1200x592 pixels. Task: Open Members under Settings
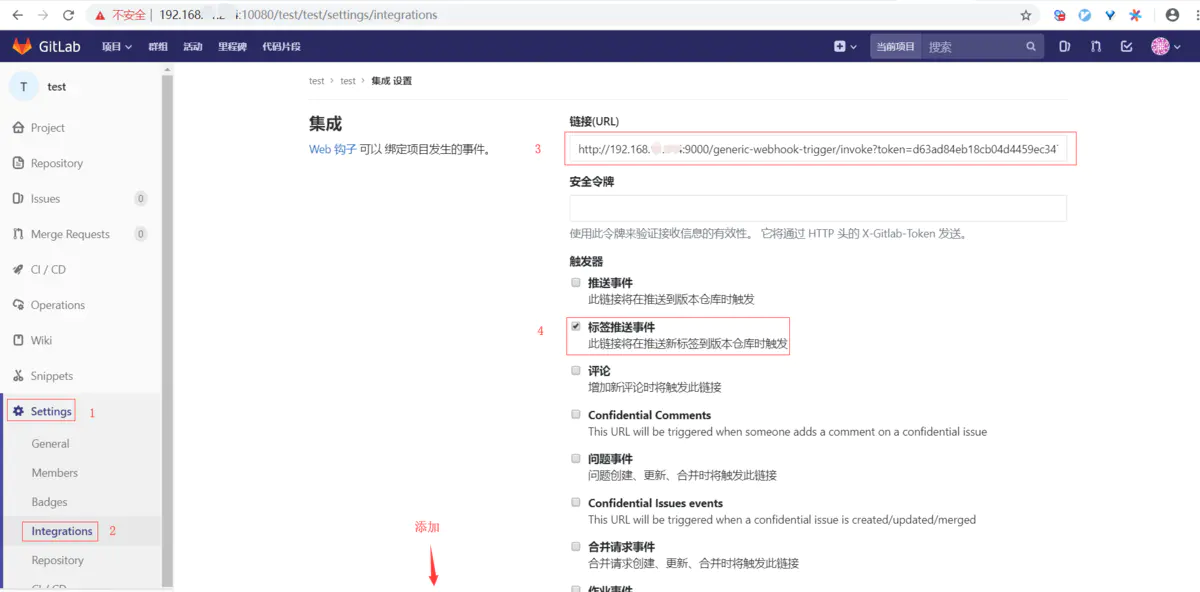coord(55,473)
